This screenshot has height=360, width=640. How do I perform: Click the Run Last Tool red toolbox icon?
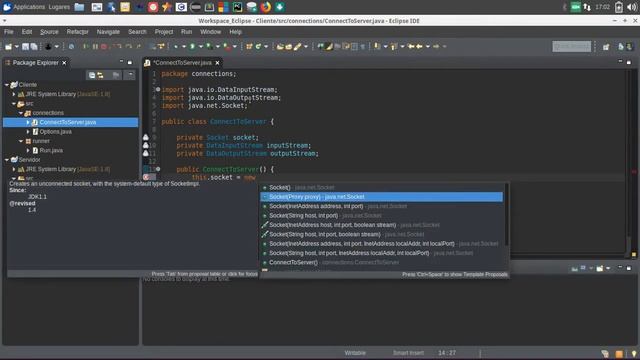[x=227, y=47]
